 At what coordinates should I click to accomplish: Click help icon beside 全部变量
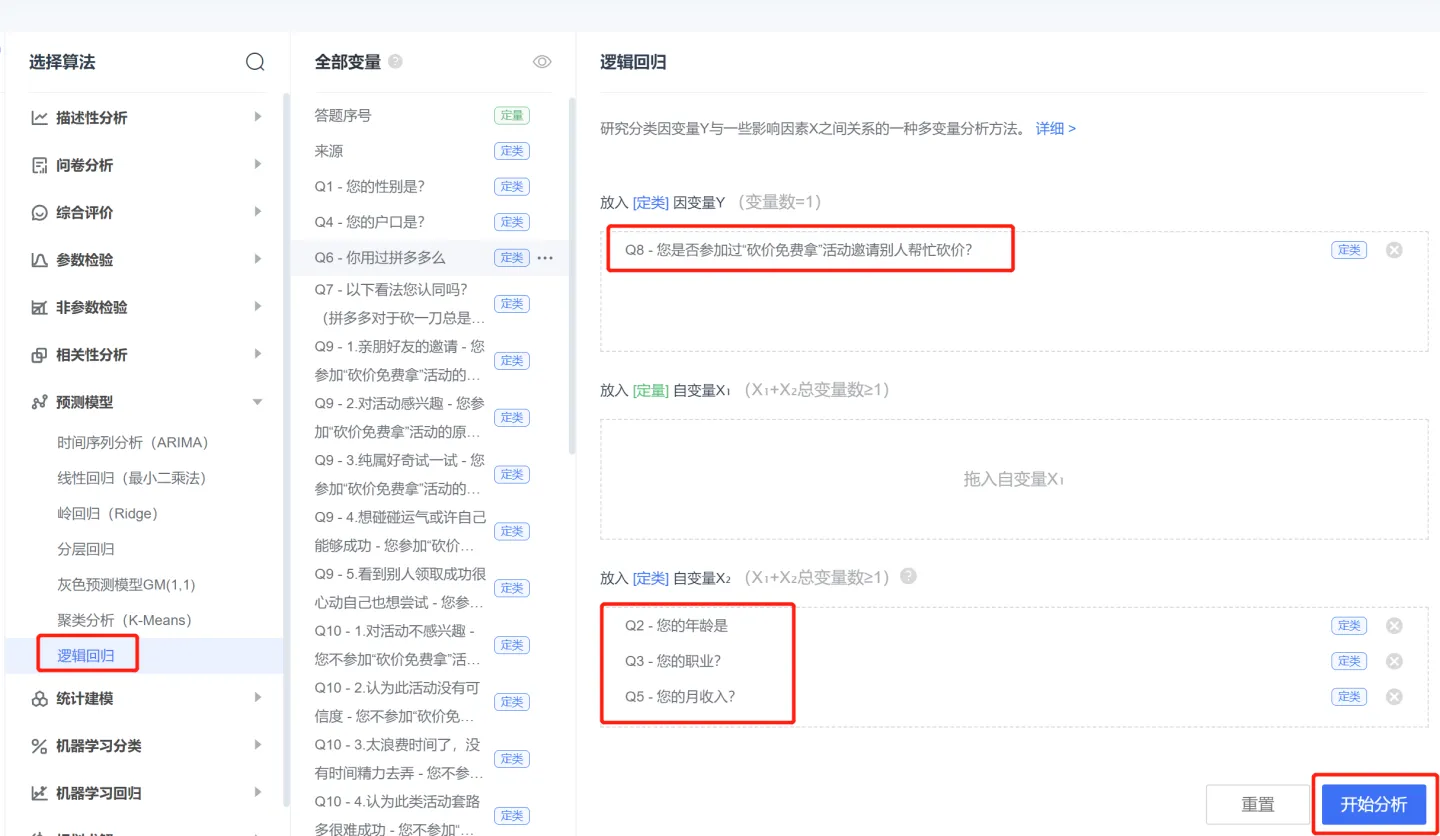(396, 62)
